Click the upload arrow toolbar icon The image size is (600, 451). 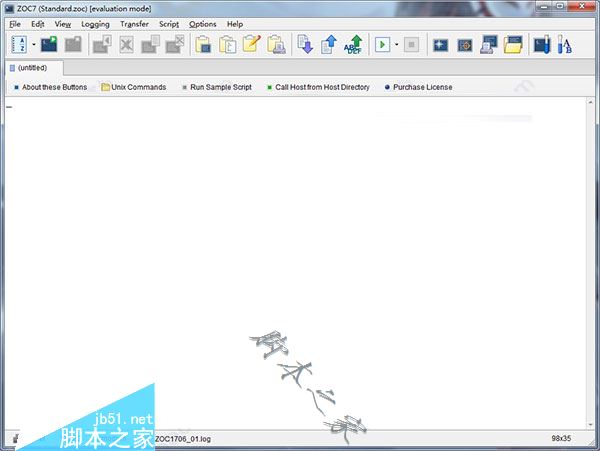point(329,45)
